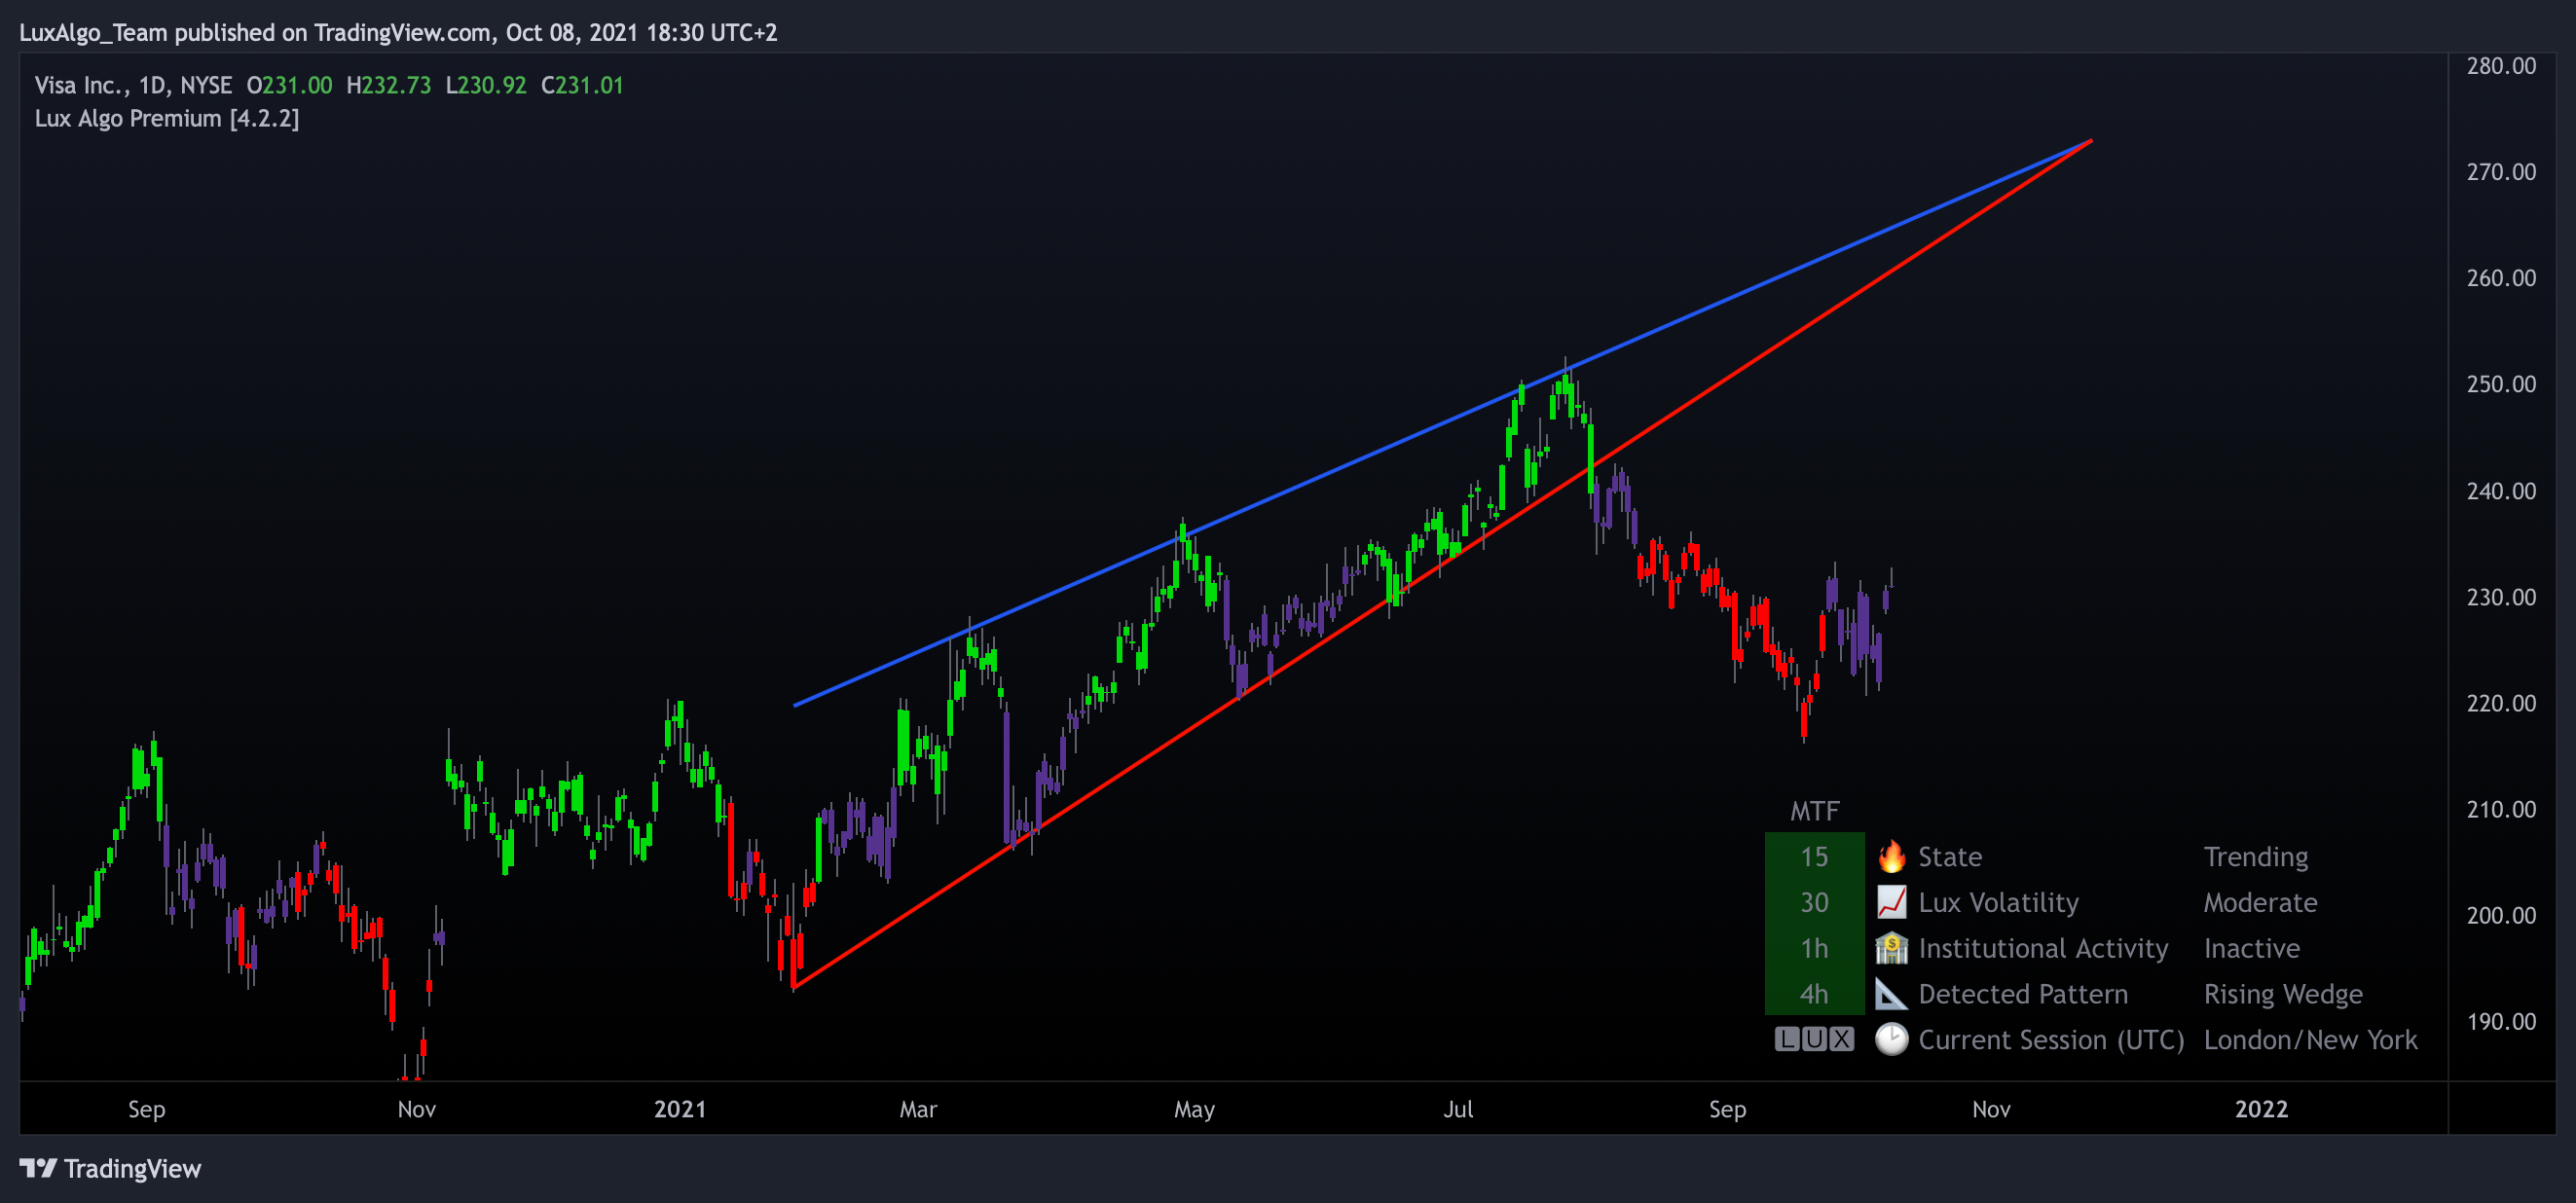
Task: Click the LuxAlgo_Team published header text
Action: [x=398, y=33]
